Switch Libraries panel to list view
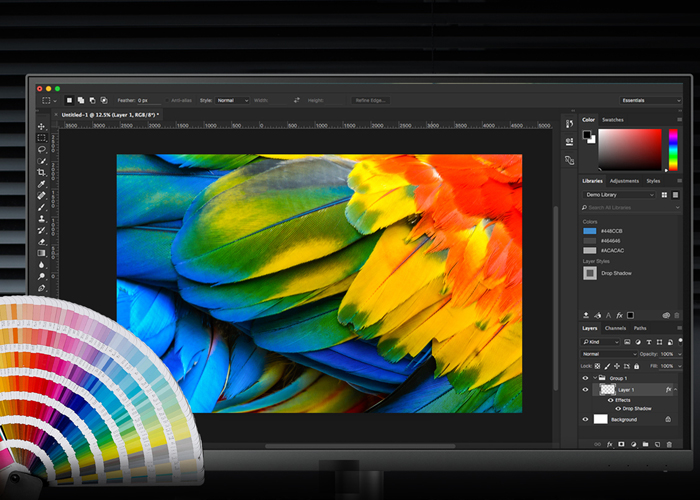 [675, 195]
